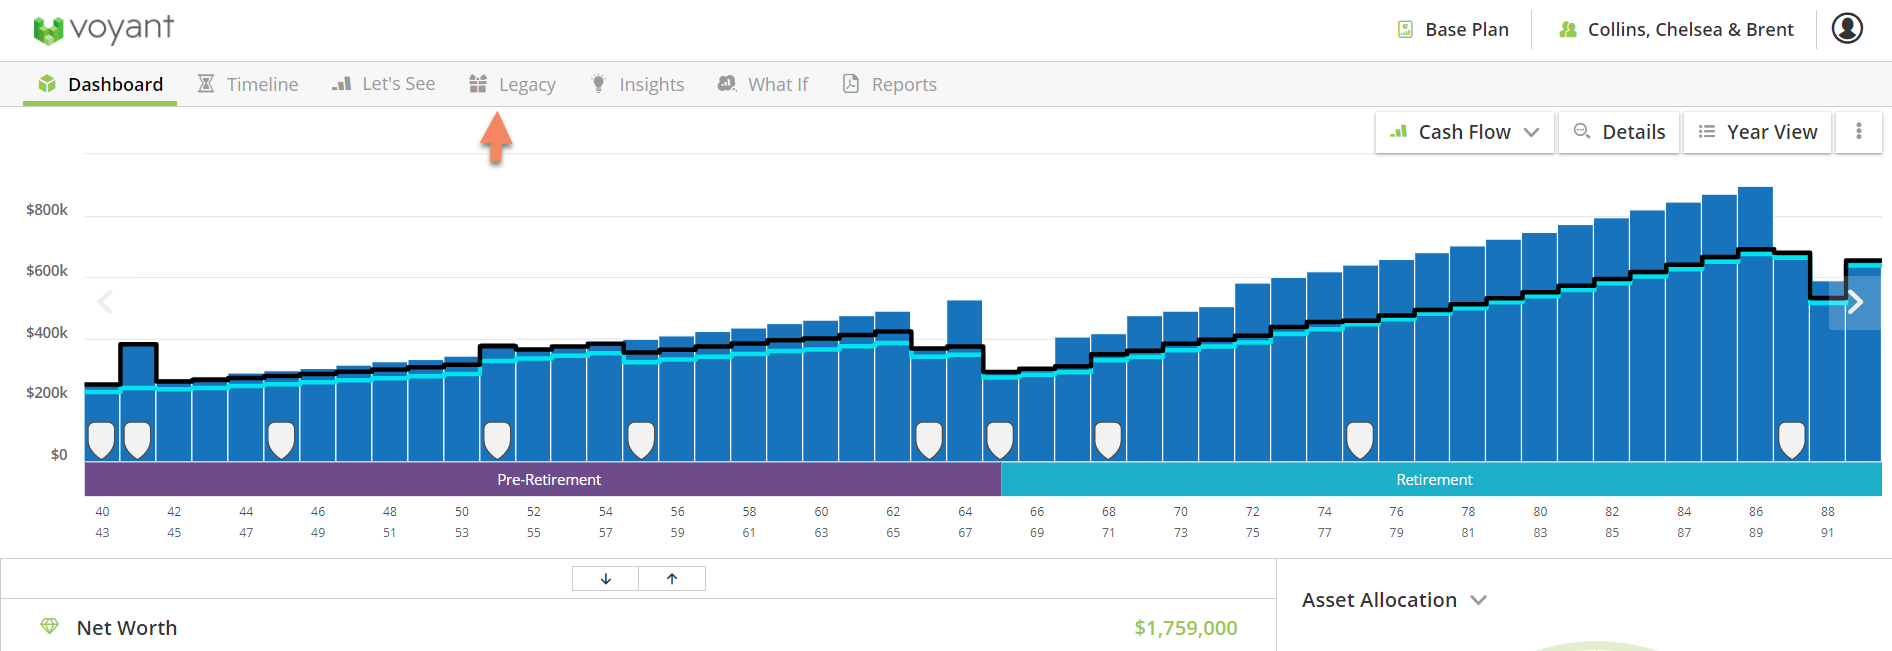
Task: Click the down arrow panel button
Action: point(605,579)
